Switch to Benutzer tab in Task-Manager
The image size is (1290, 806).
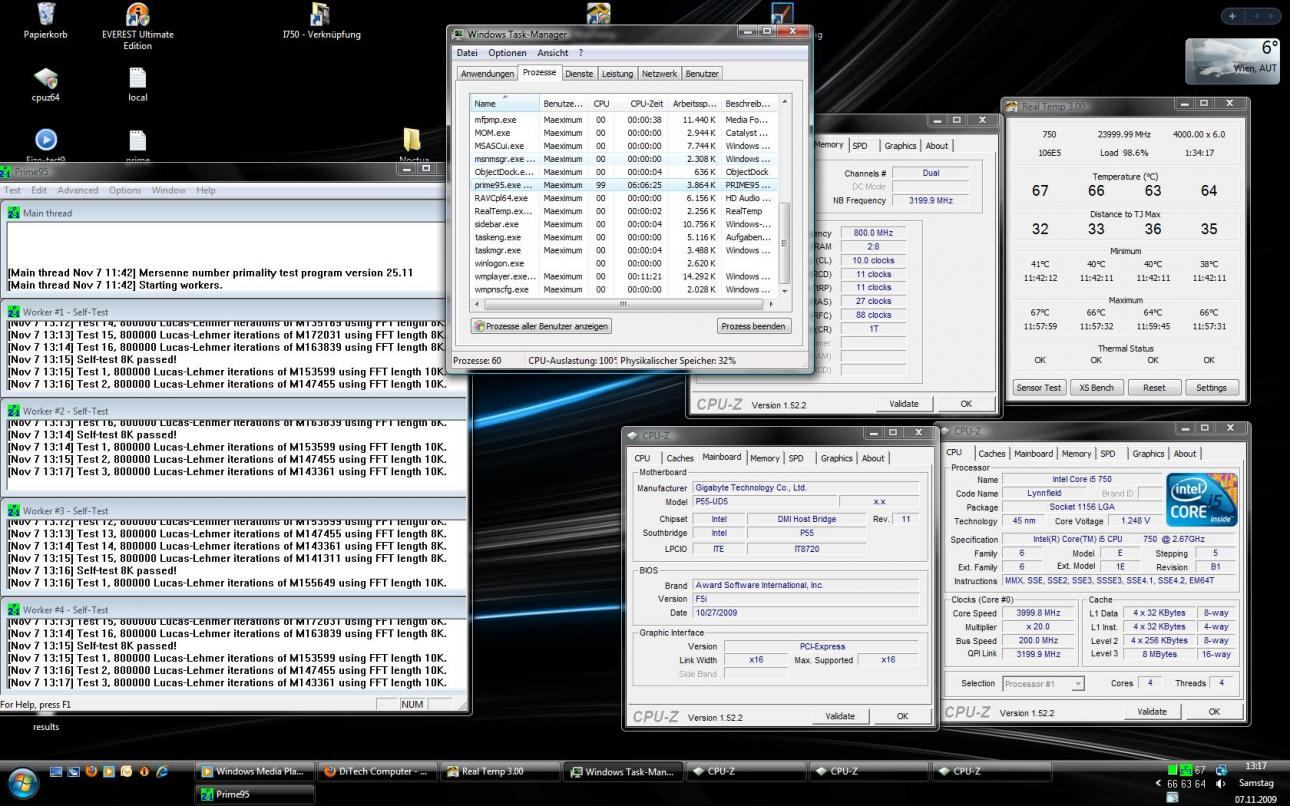(702, 74)
